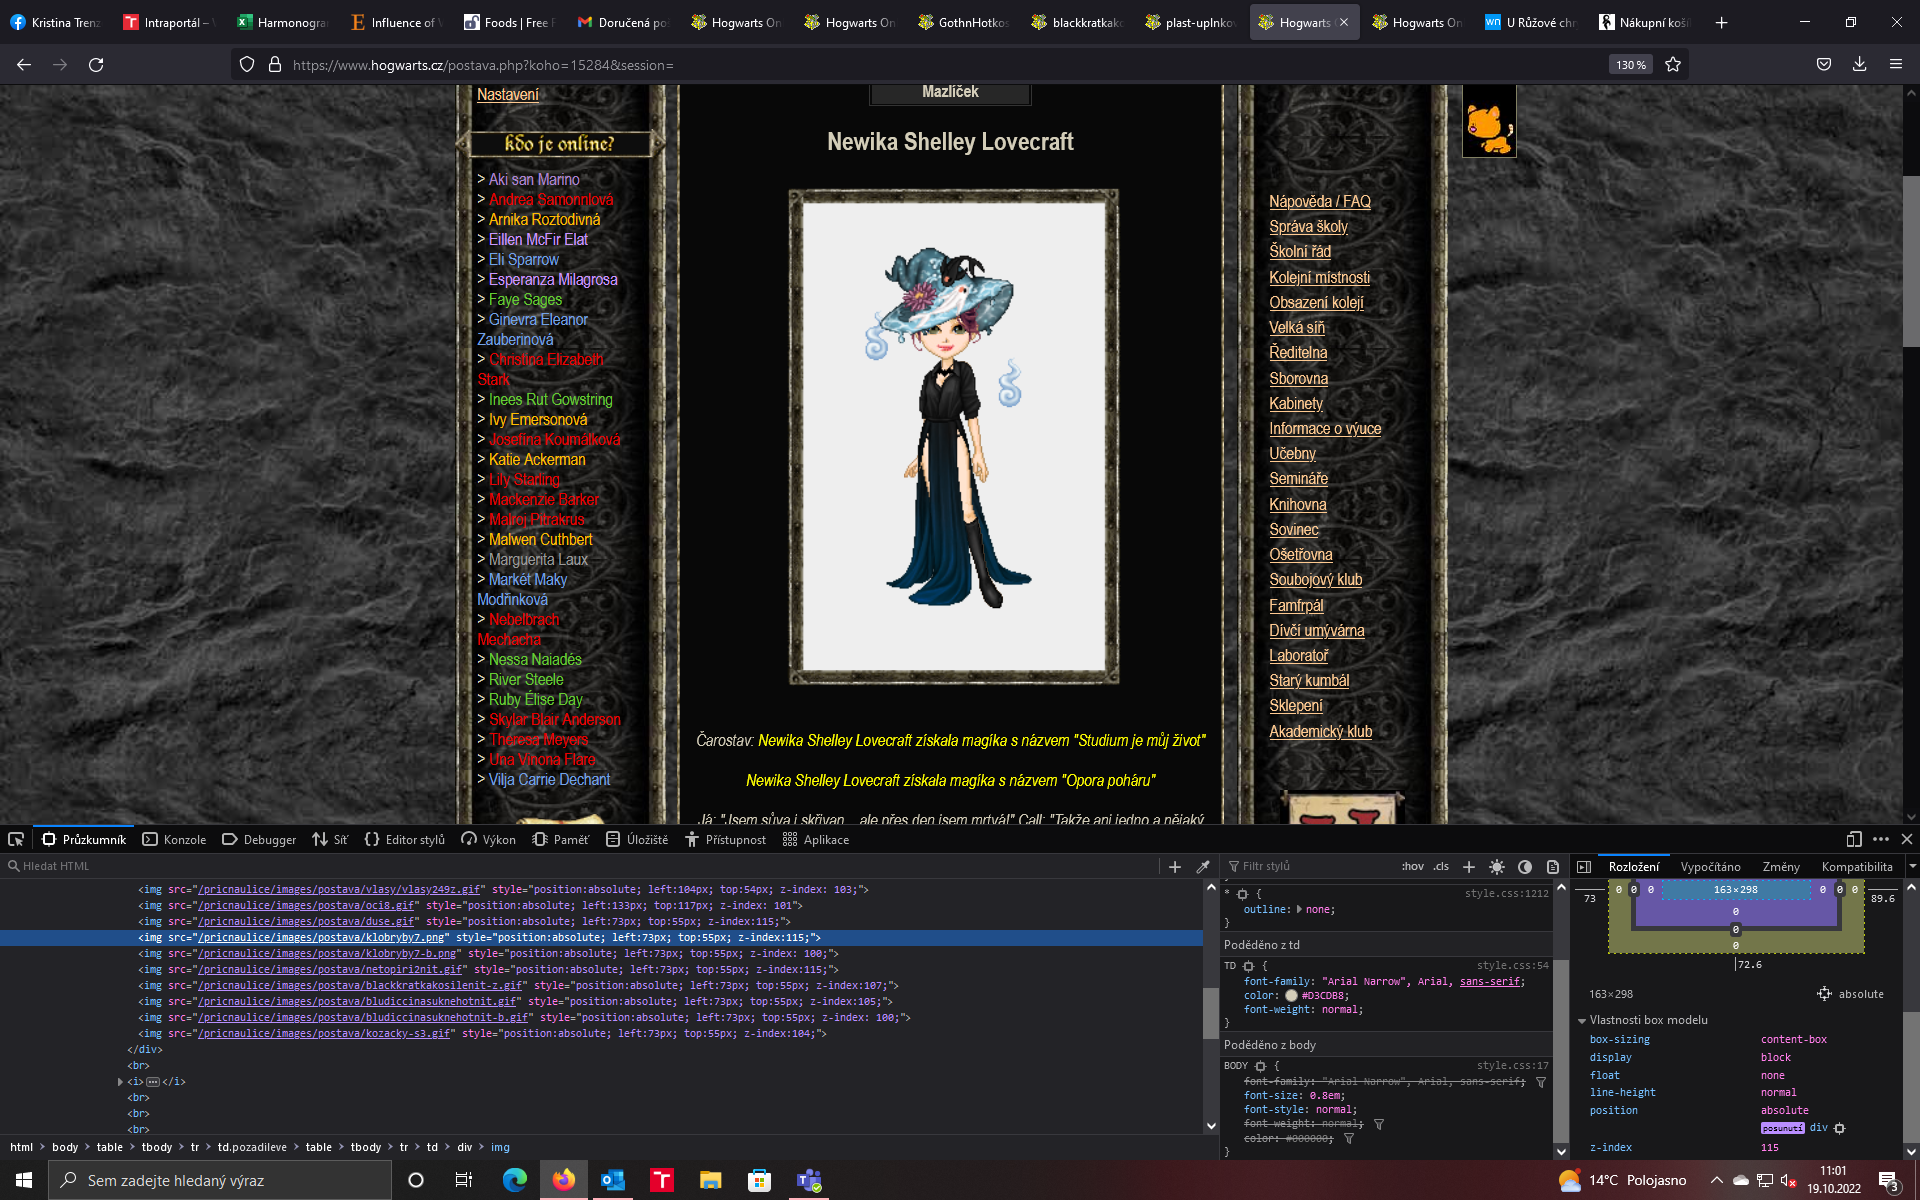
Task: Switch to Vypočítáno sidebar tab
Action: point(1710,867)
